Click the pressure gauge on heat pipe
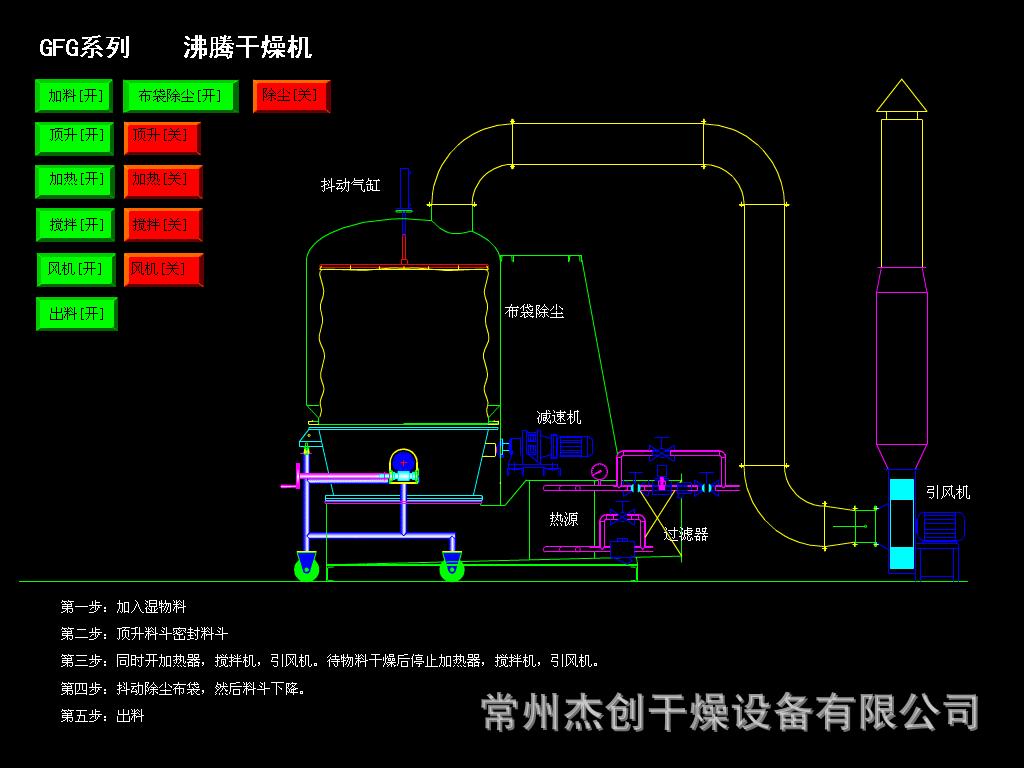Image resolution: width=1024 pixels, height=768 pixels. [598, 472]
